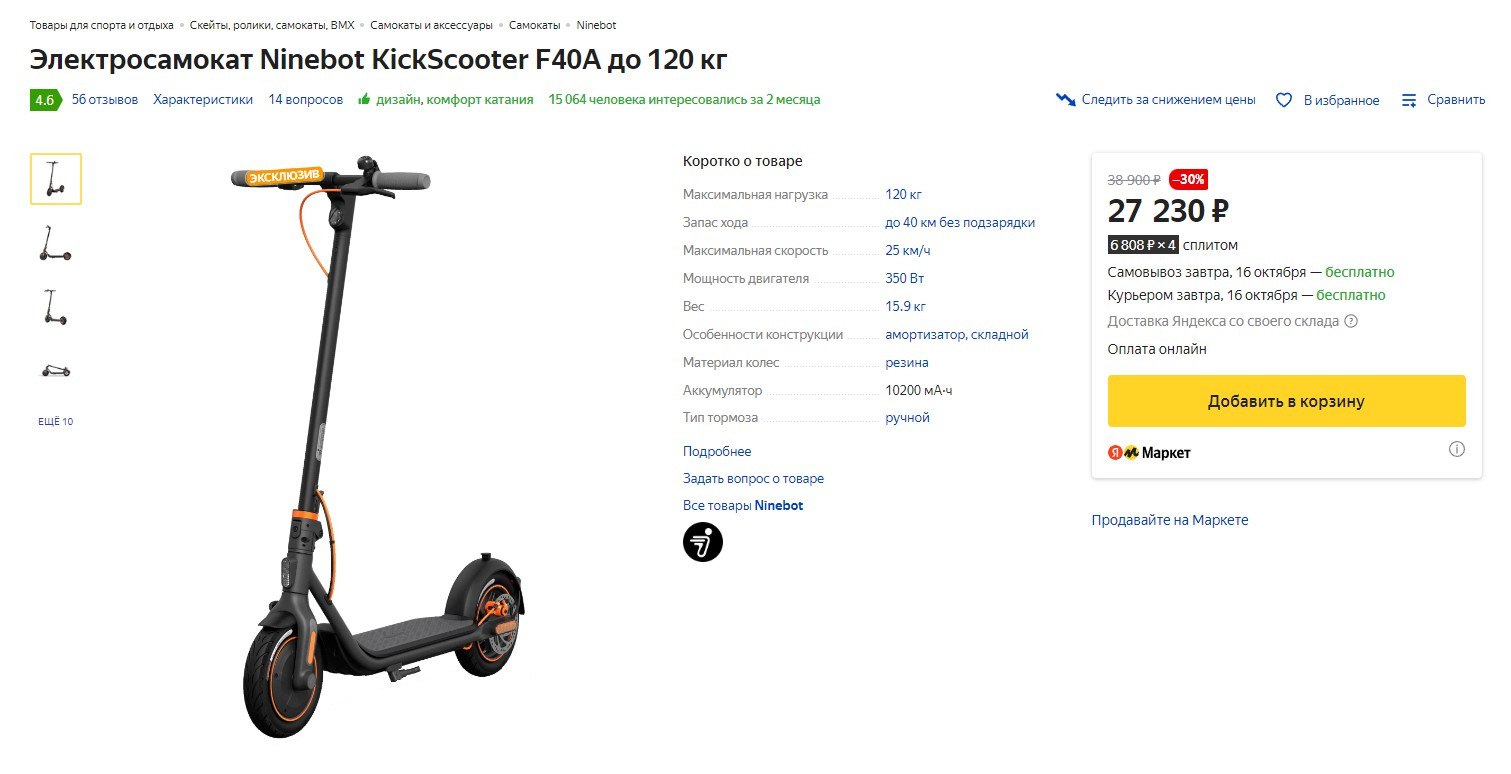Open the 56 отзывов reviews section
1511x774 pixels.
tap(105, 99)
